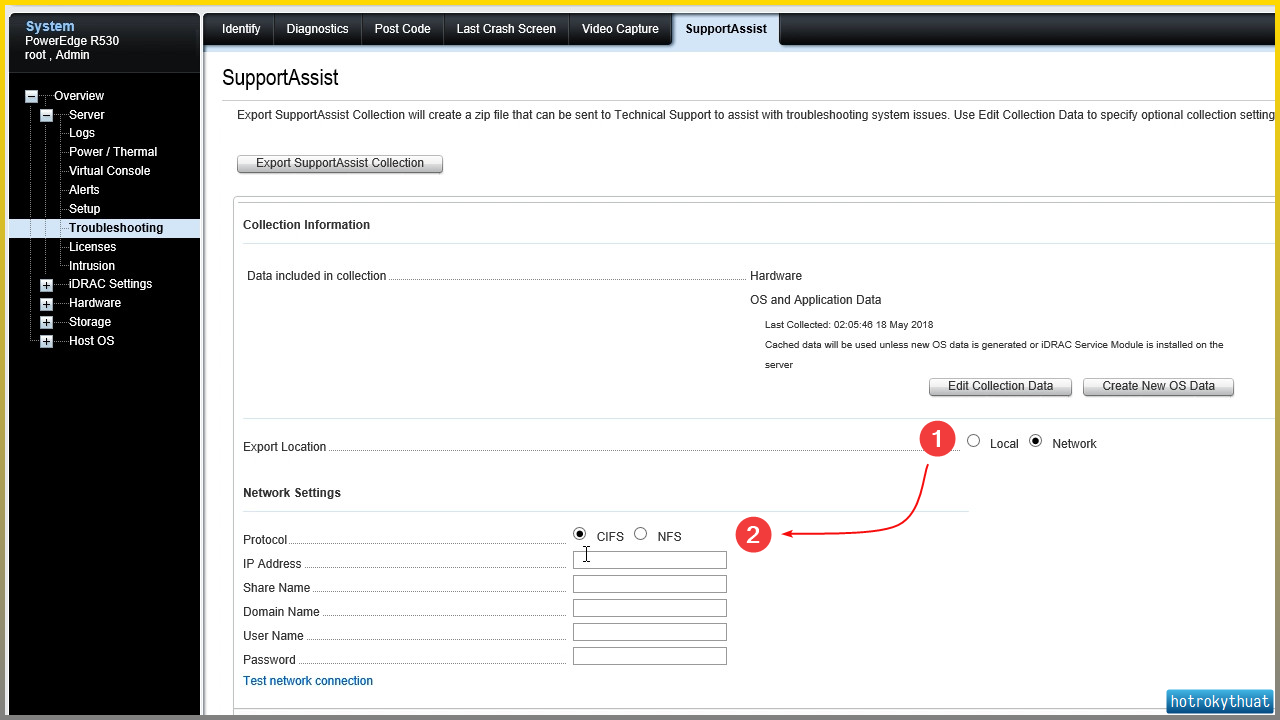Open the Setup tree item
The height and width of the screenshot is (720, 1280).
pyautogui.click(x=84, y=209)
